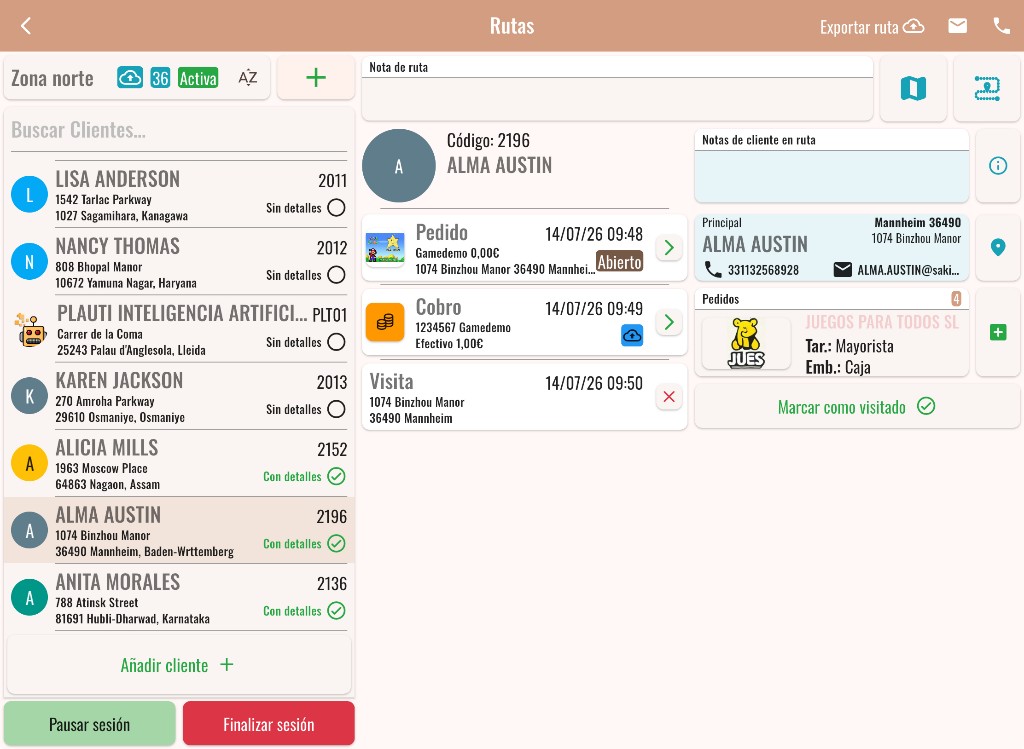Click the client info icon

(998, 166)
